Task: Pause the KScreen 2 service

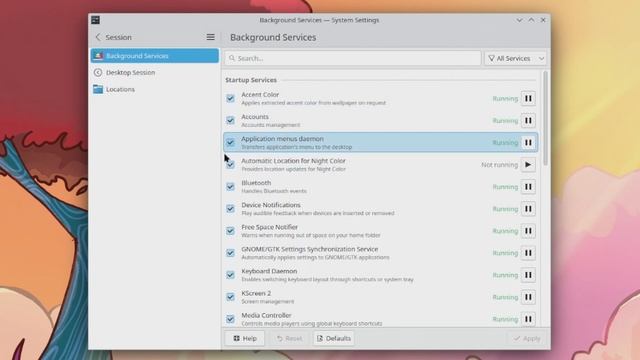Action: point(528,297)
